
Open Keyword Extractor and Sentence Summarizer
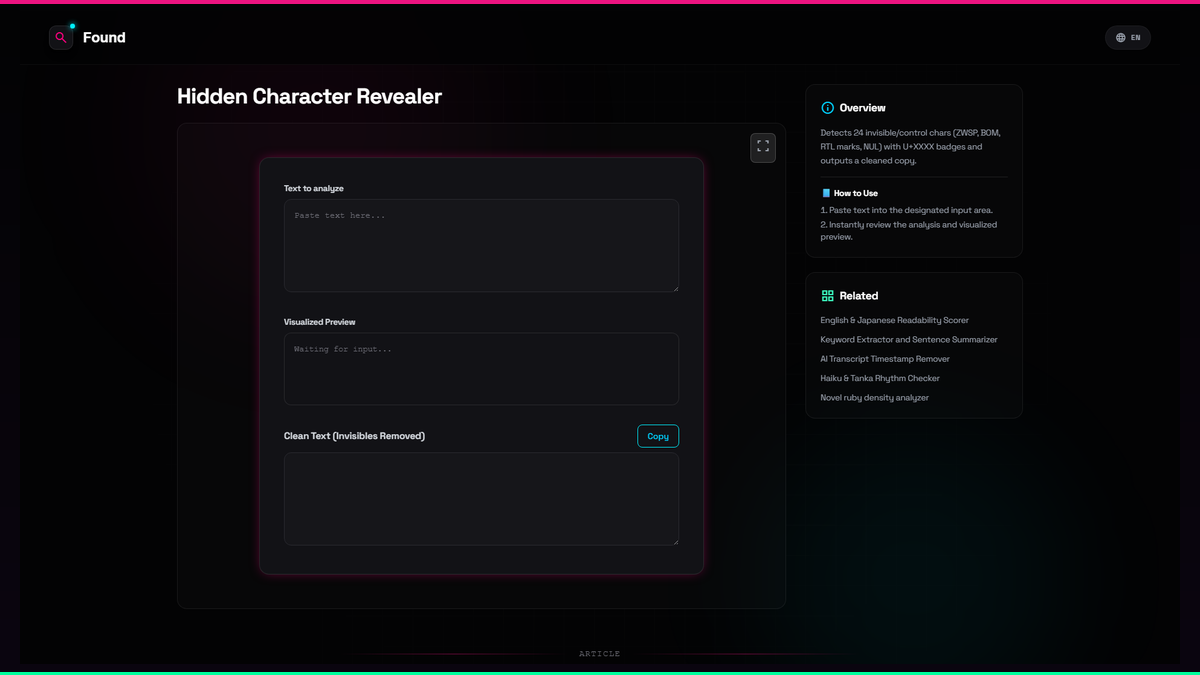pos(909,340)
